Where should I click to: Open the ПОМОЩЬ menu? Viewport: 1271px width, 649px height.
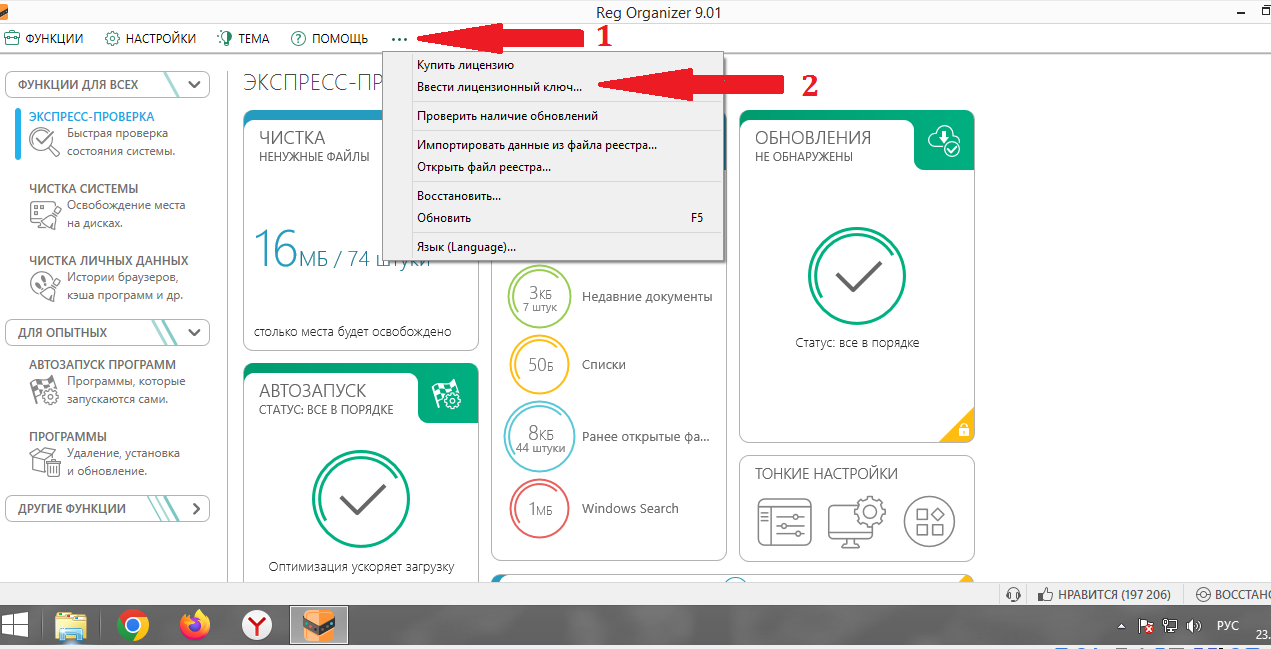(329, 38)
